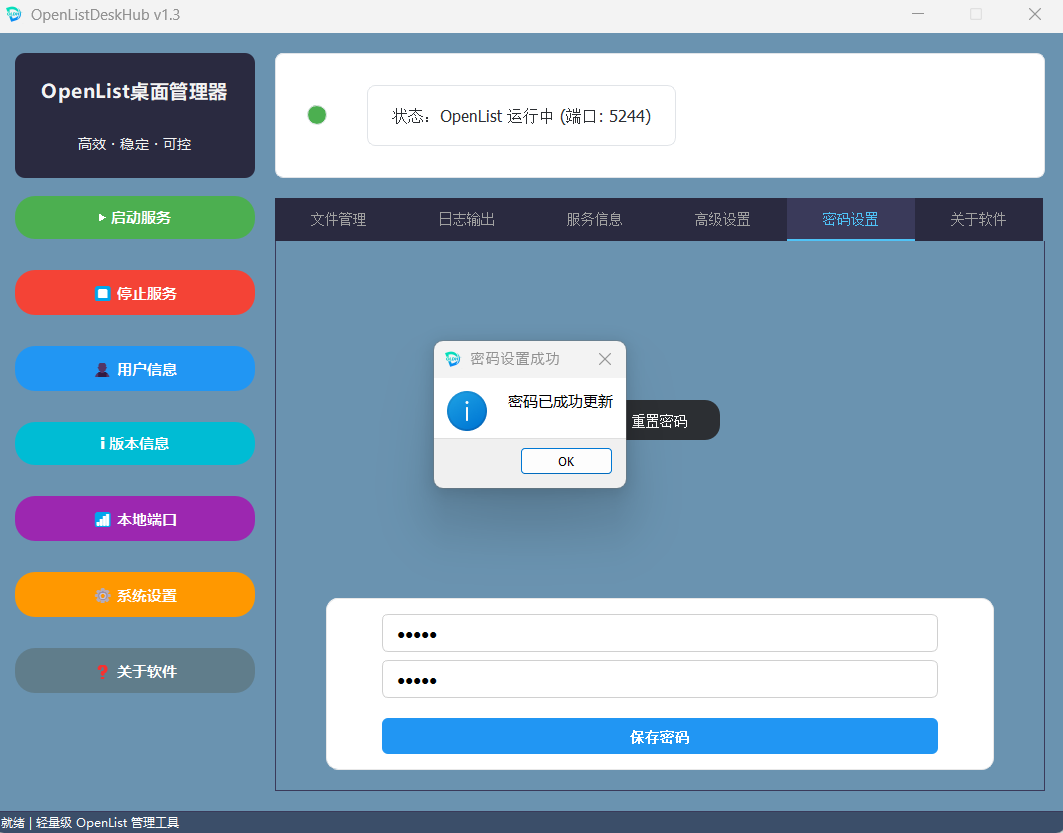Click the red question mark icon
The image size is (1063, 833).
[102, 672]
